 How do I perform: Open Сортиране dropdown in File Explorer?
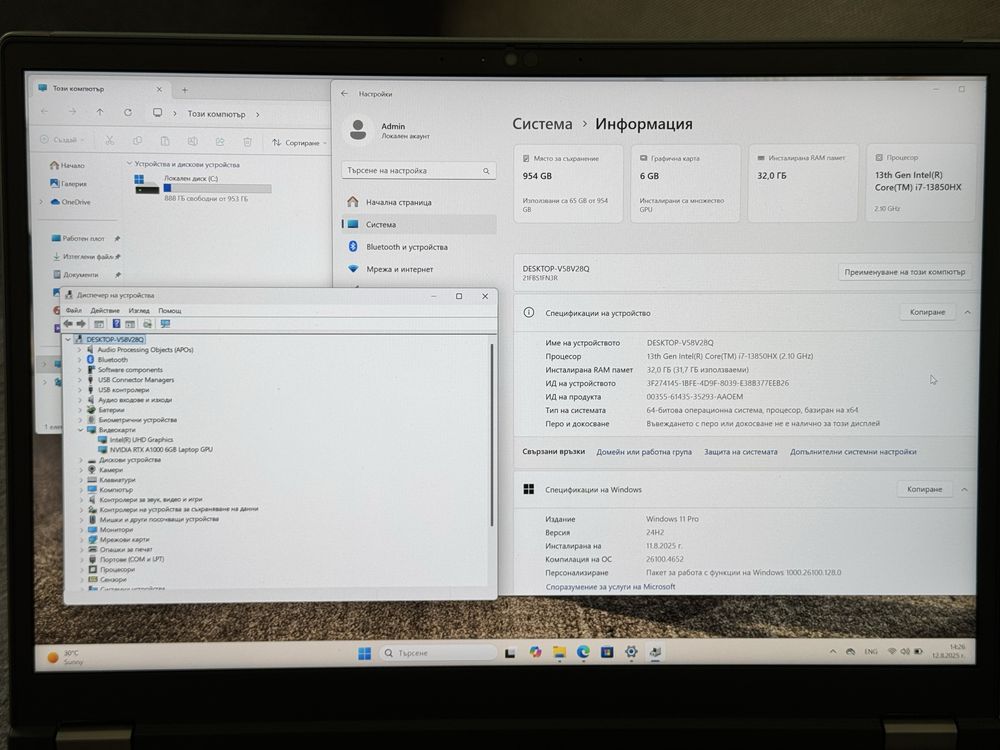point(299,142)
